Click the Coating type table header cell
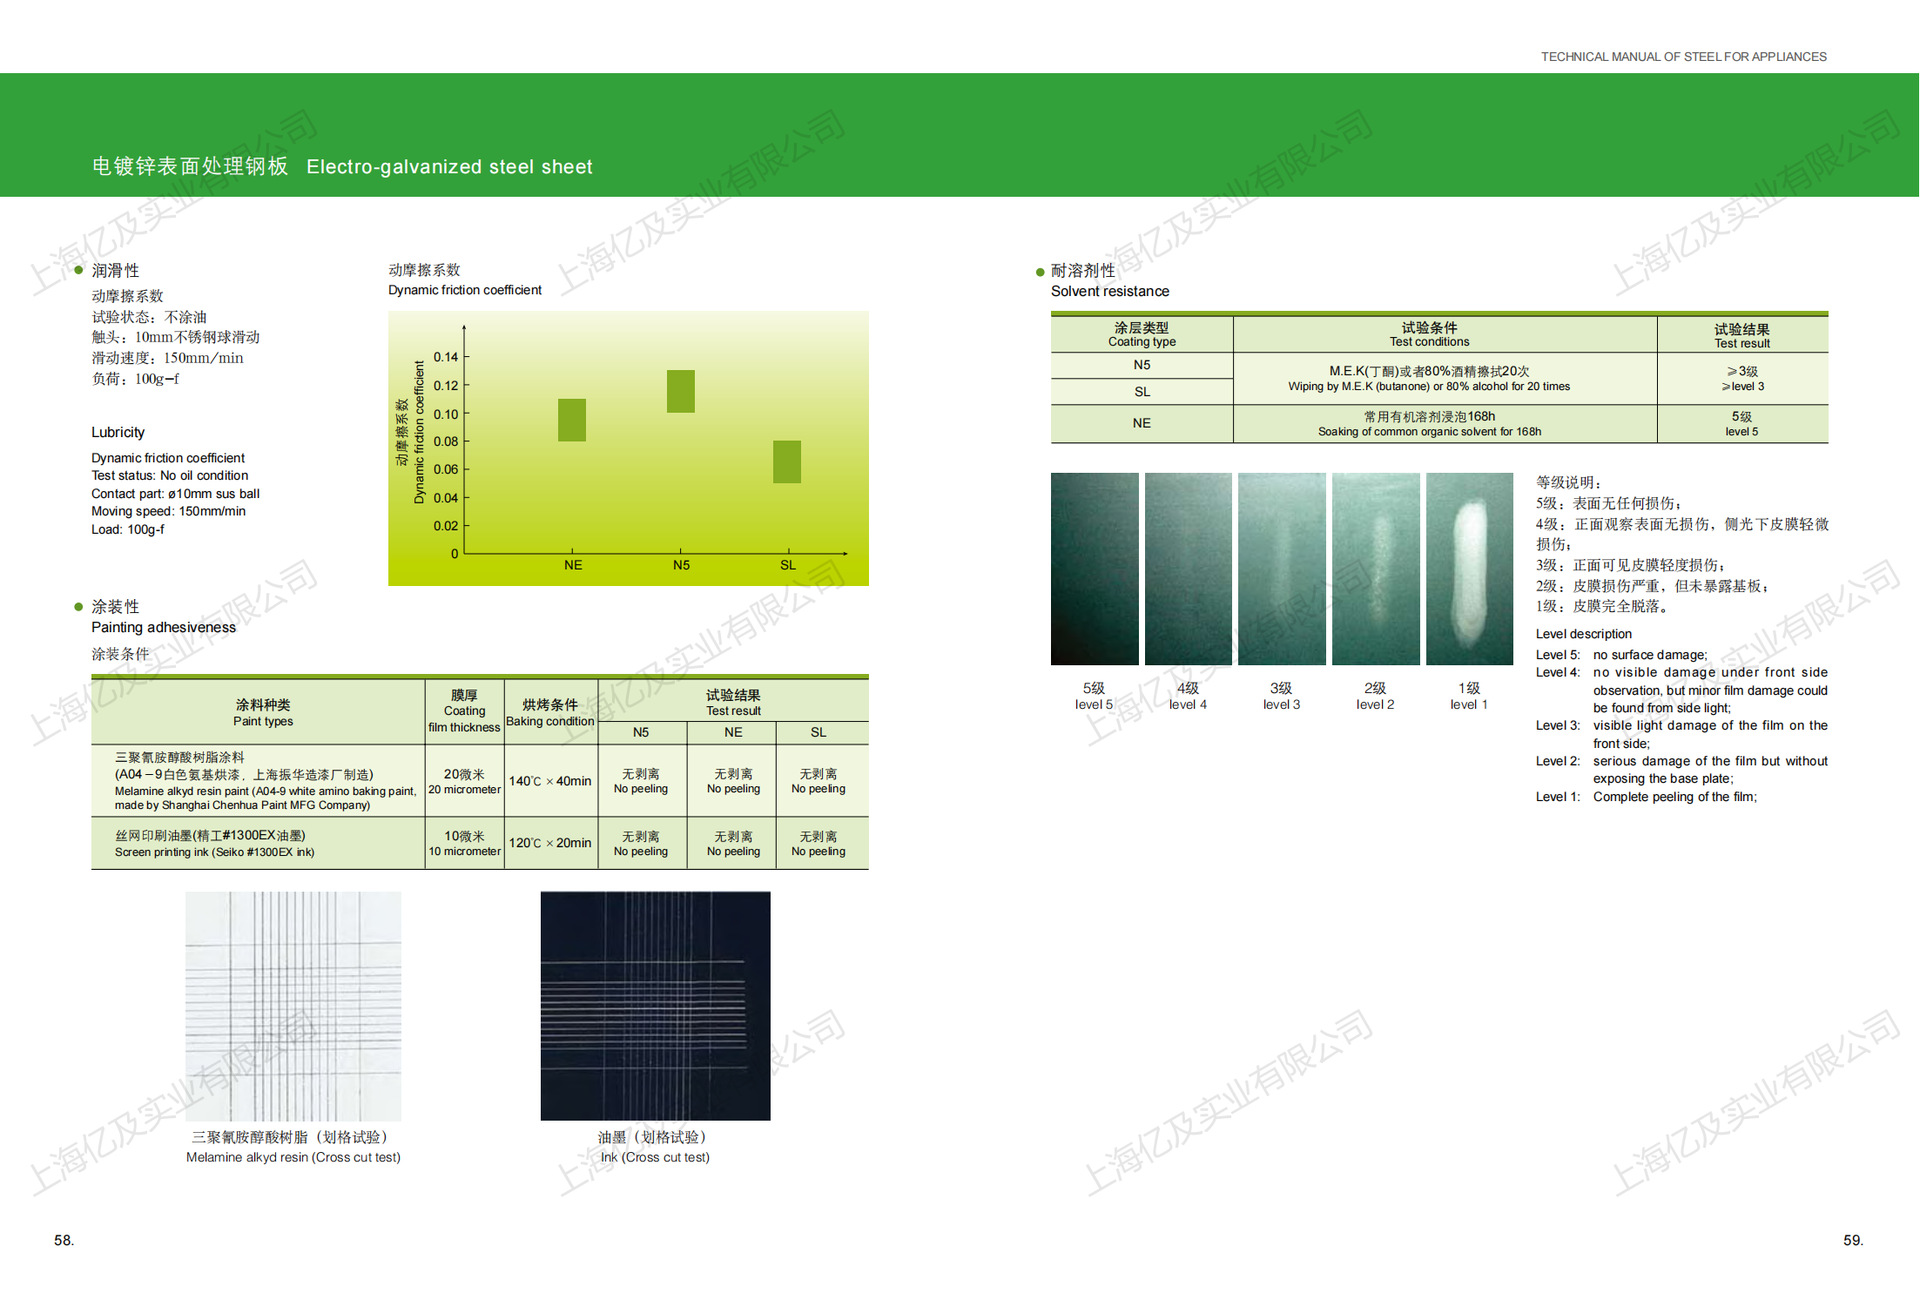The width and height of the screenshot is (1920, 1302). click(x=1141, y=334)
